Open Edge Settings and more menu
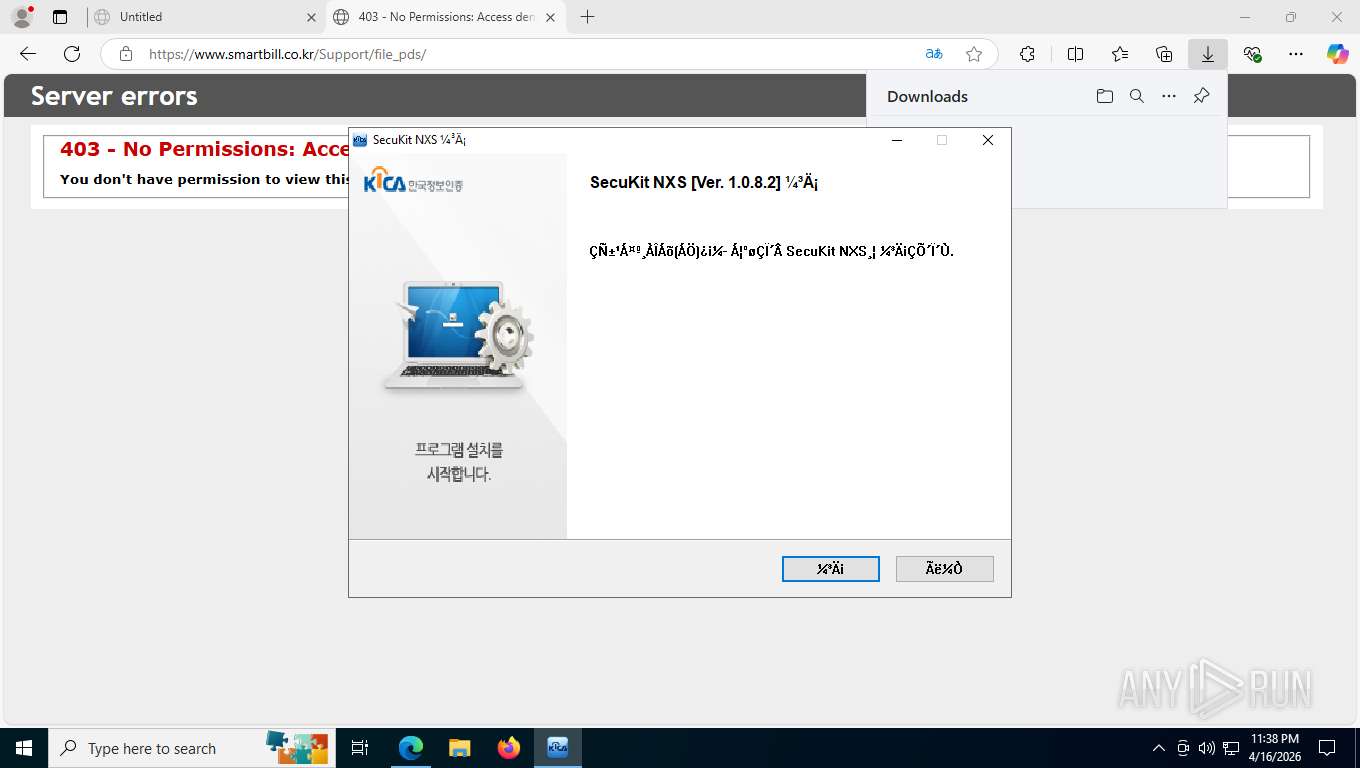The image size is (1360, 768). click(x=1296, y=54)
